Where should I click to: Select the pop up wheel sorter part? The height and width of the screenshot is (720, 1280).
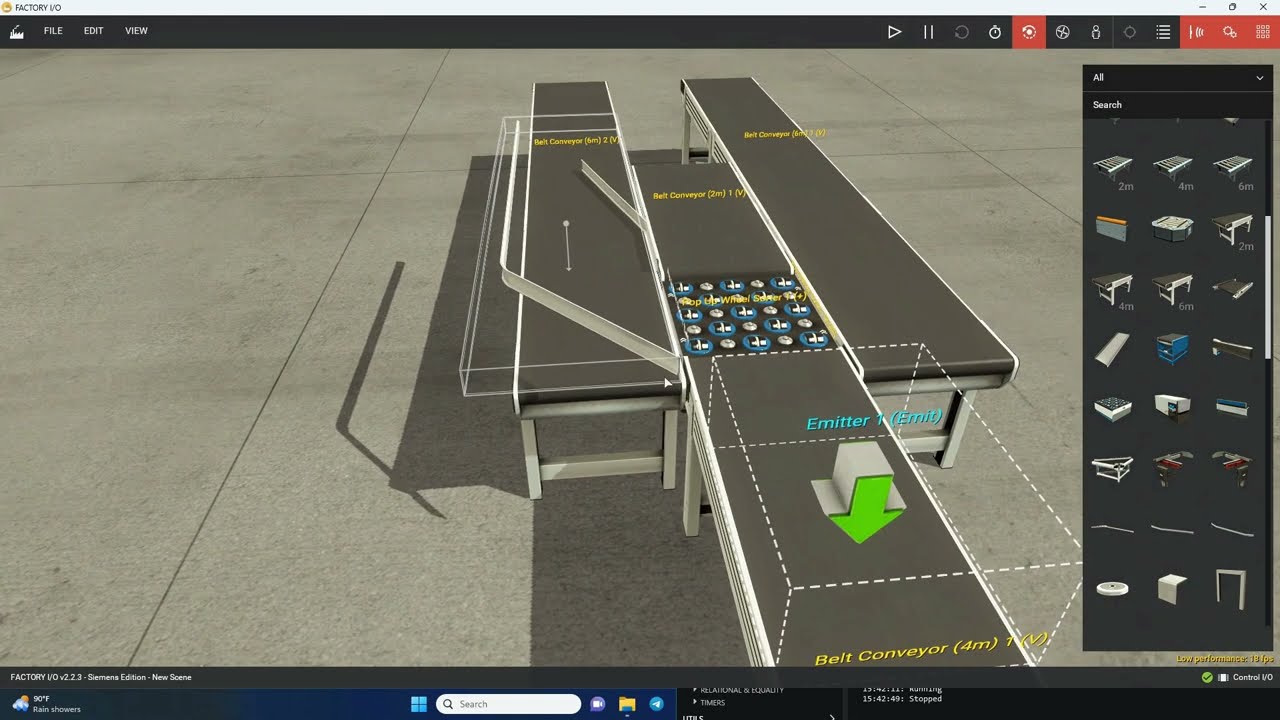tap(1112, 408)
